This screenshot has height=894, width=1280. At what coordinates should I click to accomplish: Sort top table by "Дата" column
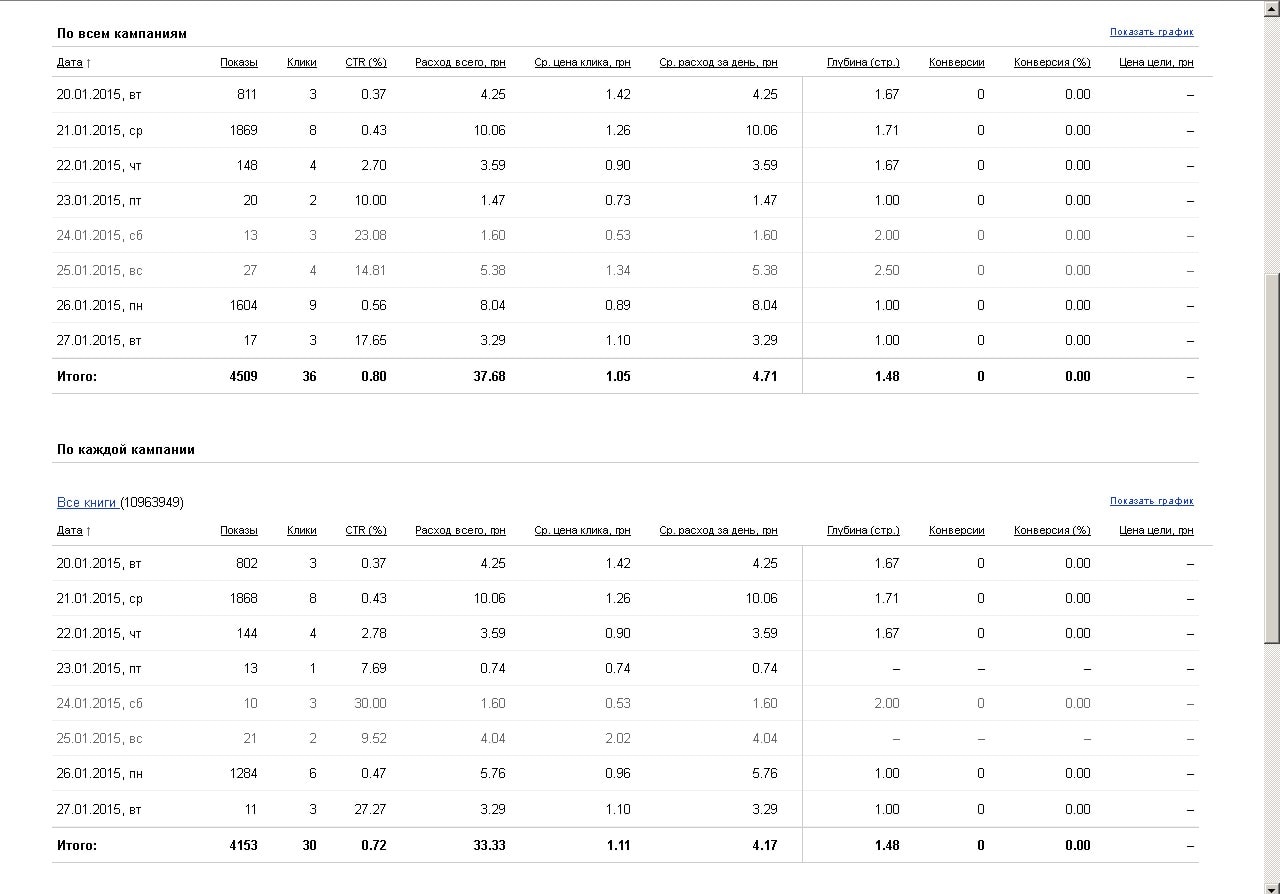(69, 62)
